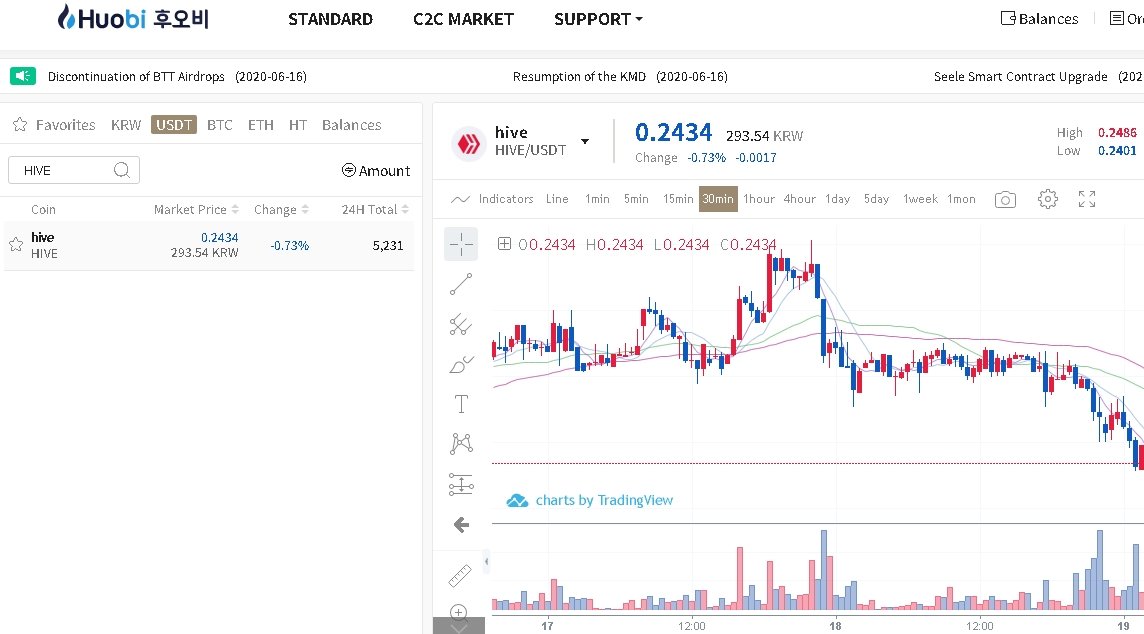Open the SUPPORT dropdown menu

[x=598, y=19]
